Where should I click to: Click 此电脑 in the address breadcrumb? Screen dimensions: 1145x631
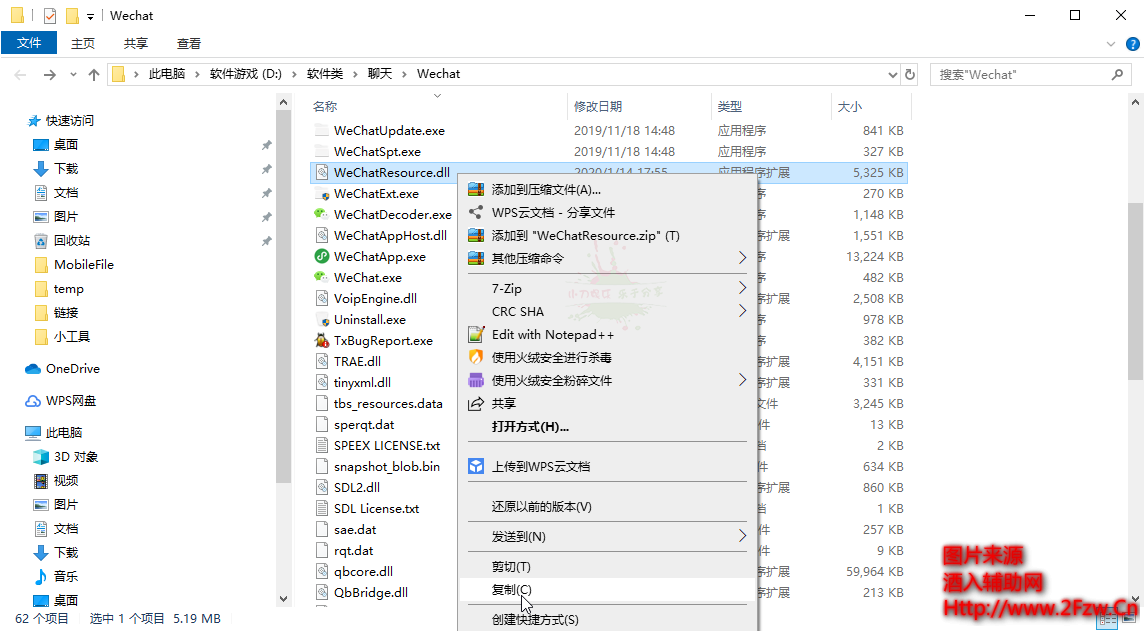click(x=166, y=74)
